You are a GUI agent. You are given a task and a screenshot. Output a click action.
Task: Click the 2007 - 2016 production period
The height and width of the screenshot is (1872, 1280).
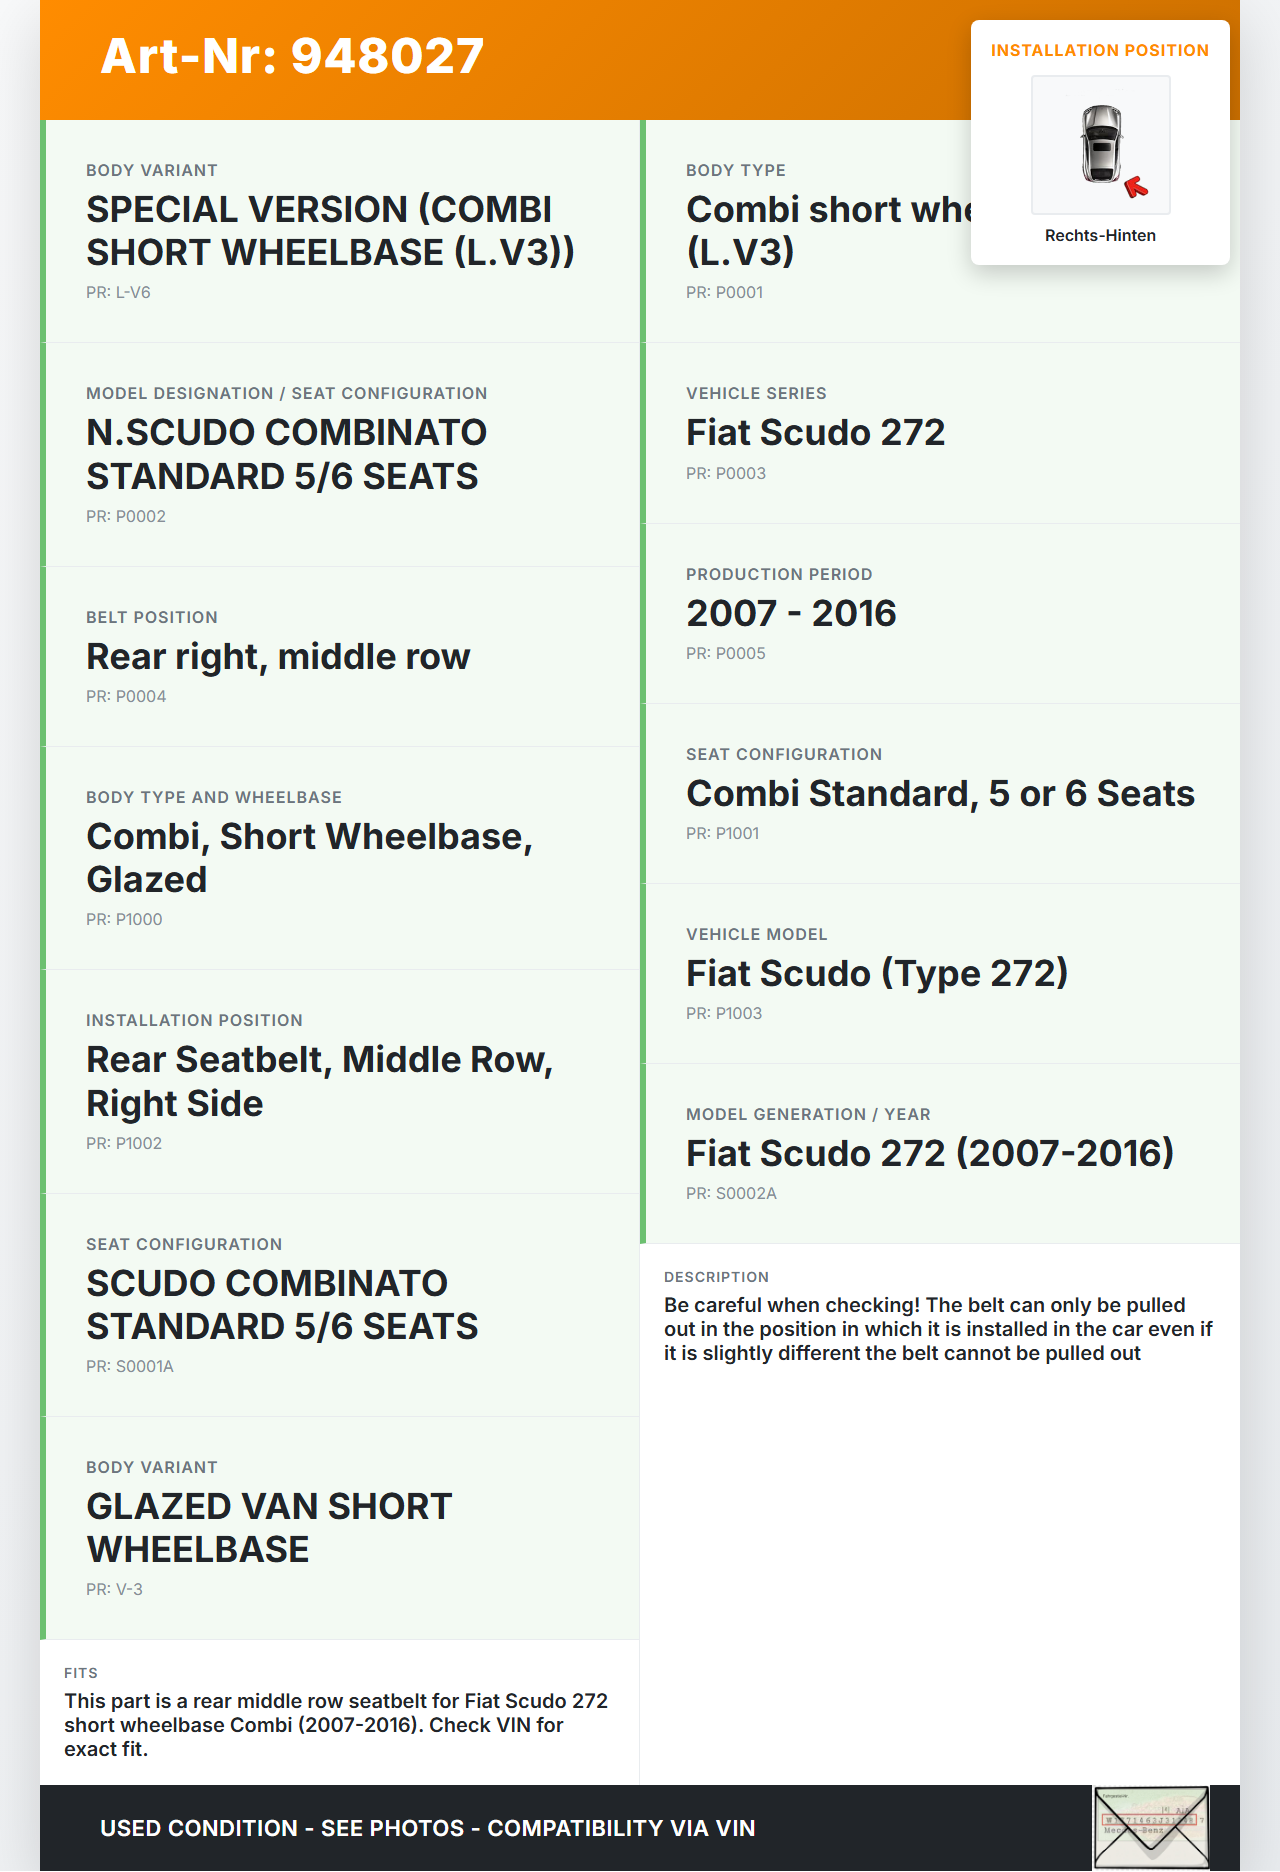(x=791, y=613)
